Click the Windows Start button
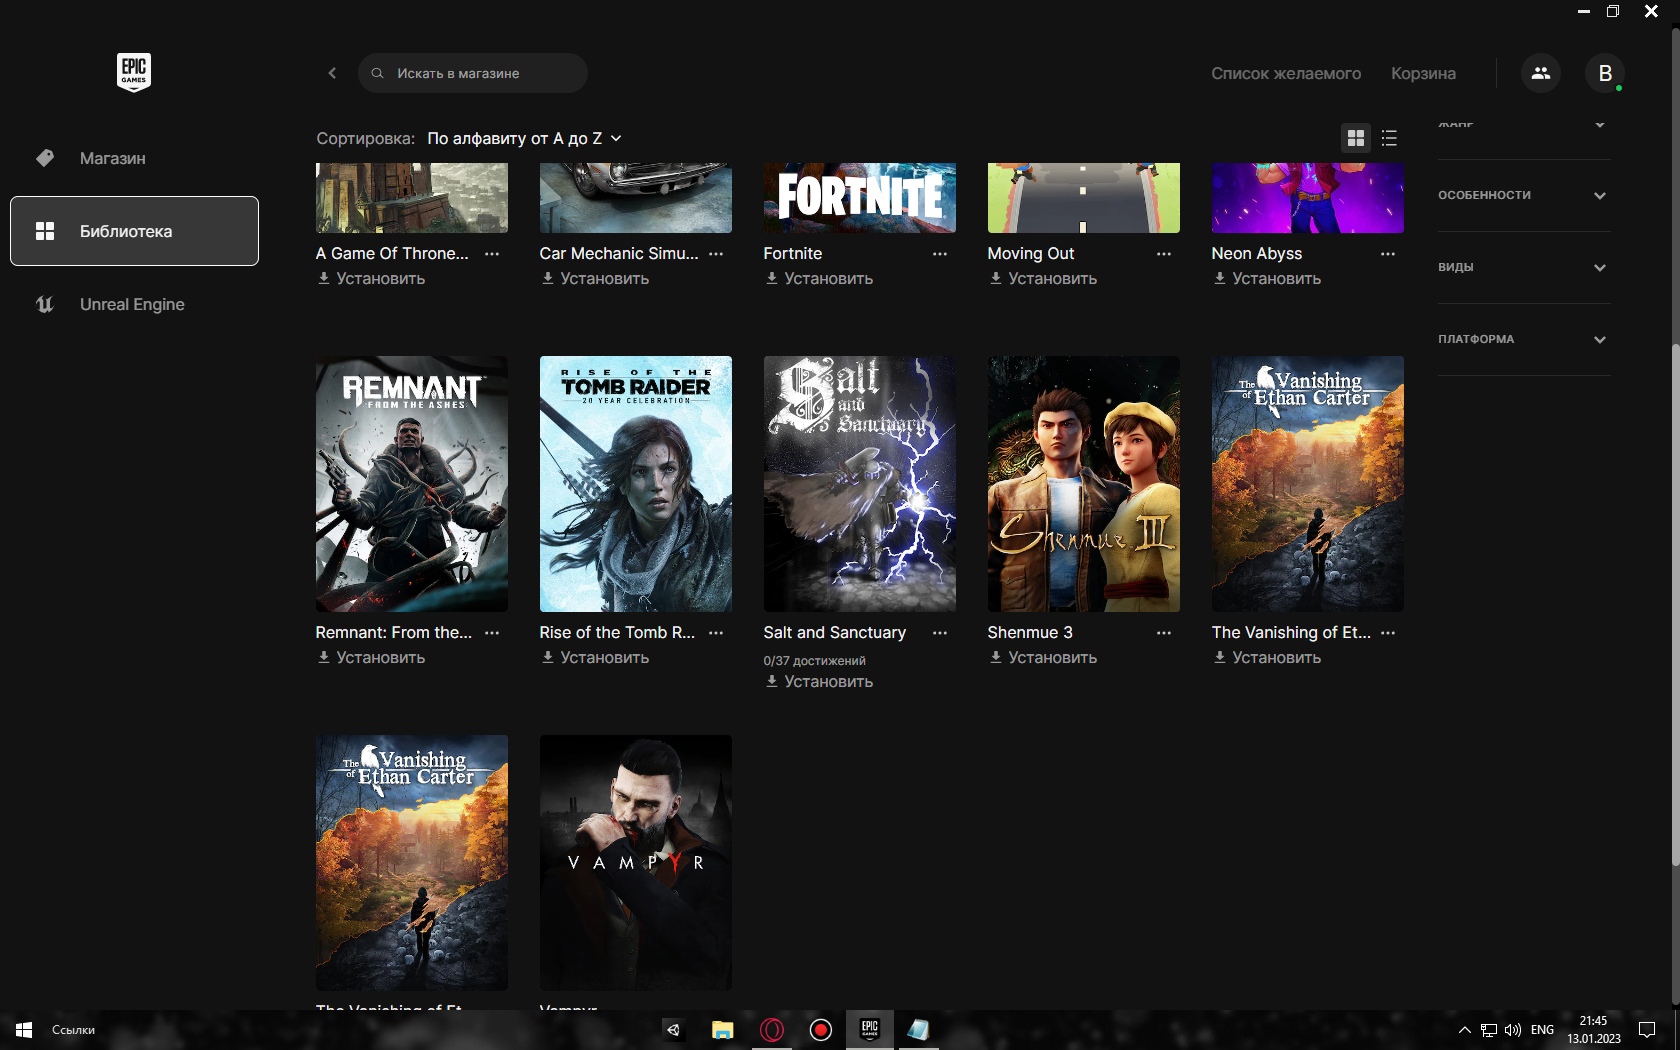The image size is (1680, 1050). 24,1030
